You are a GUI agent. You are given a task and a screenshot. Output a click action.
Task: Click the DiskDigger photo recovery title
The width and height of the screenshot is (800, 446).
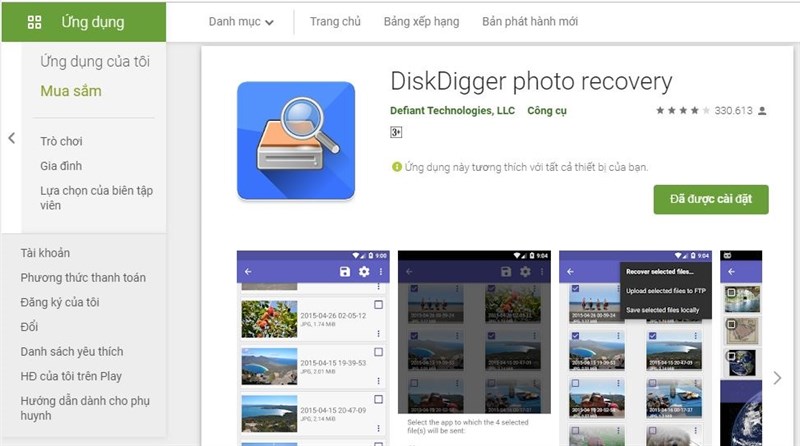coord(531,82)
